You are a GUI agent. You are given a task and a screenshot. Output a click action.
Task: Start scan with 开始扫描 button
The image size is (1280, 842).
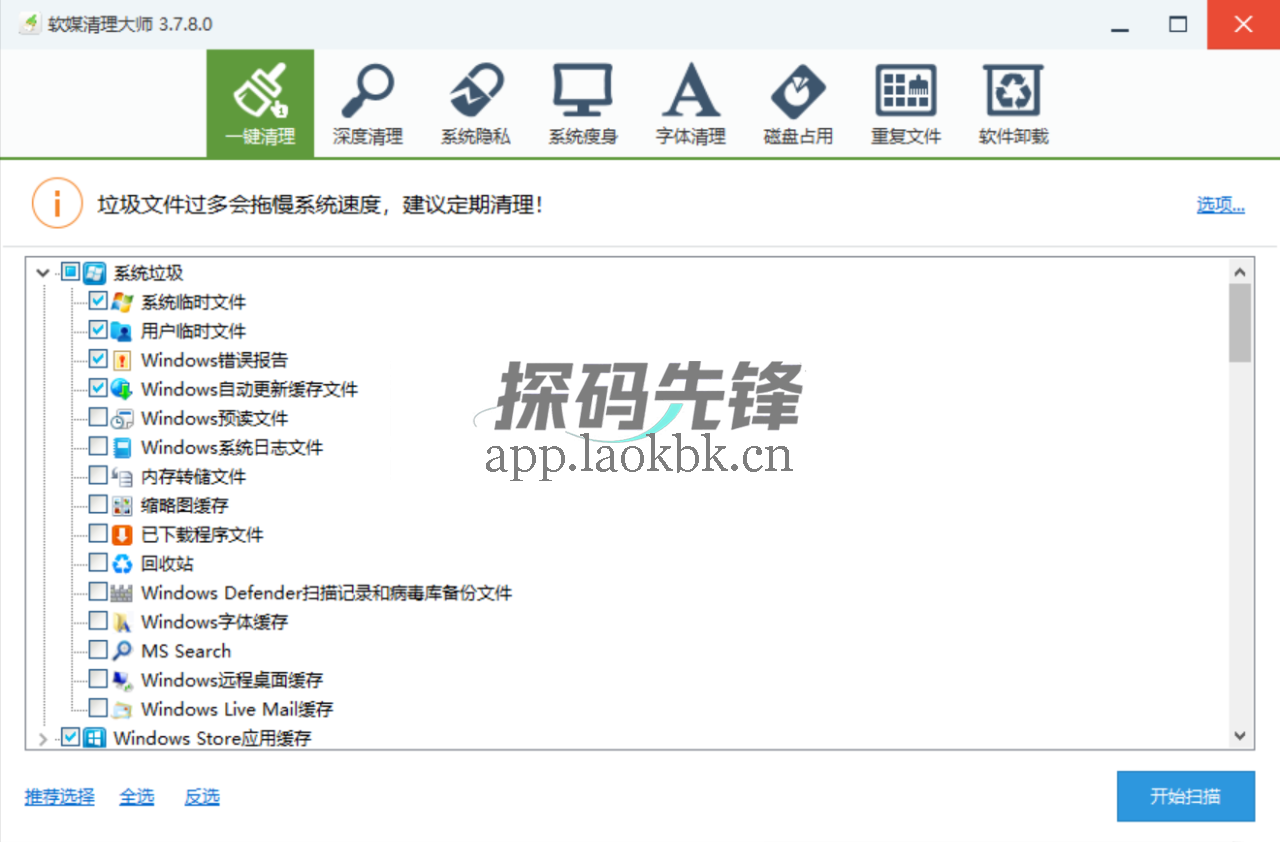point(1185,797)
